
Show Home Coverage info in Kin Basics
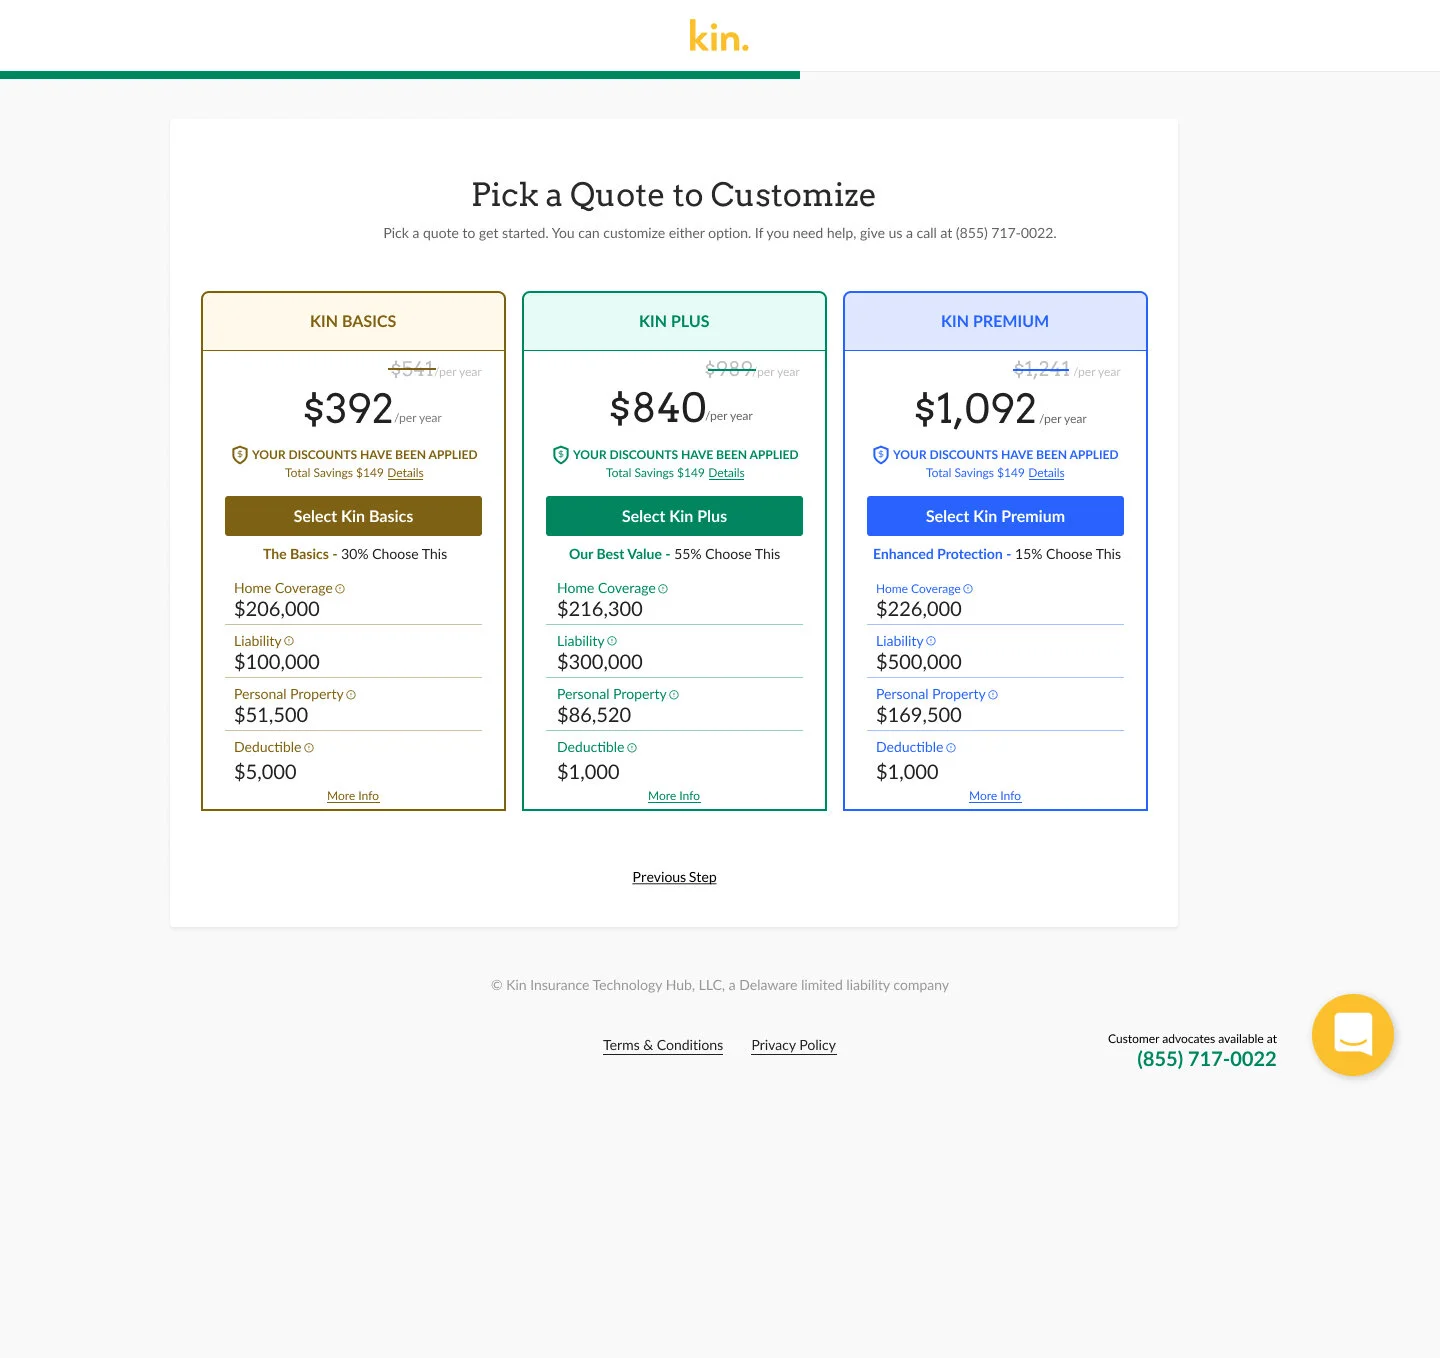click(340, 589)
